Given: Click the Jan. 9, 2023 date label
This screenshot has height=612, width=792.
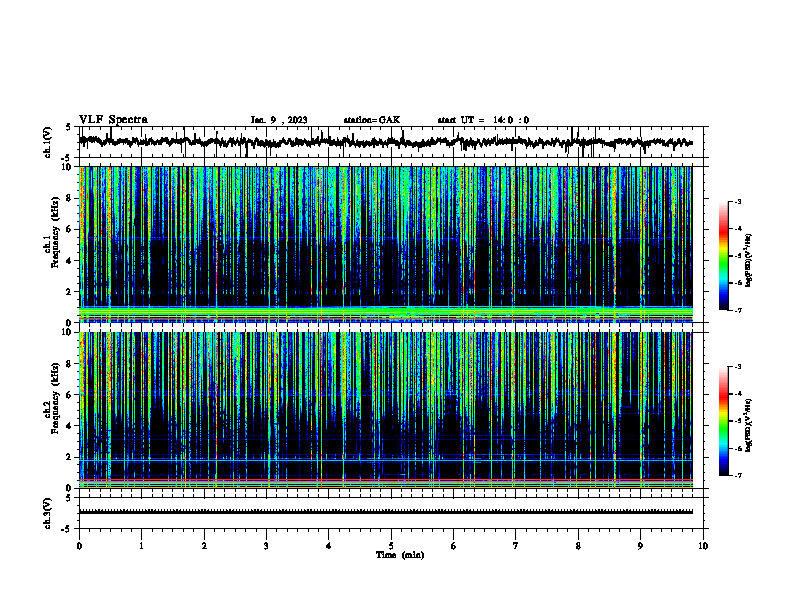Looking at the screenshot, I should pyautogui.click(x=279, y=120).
